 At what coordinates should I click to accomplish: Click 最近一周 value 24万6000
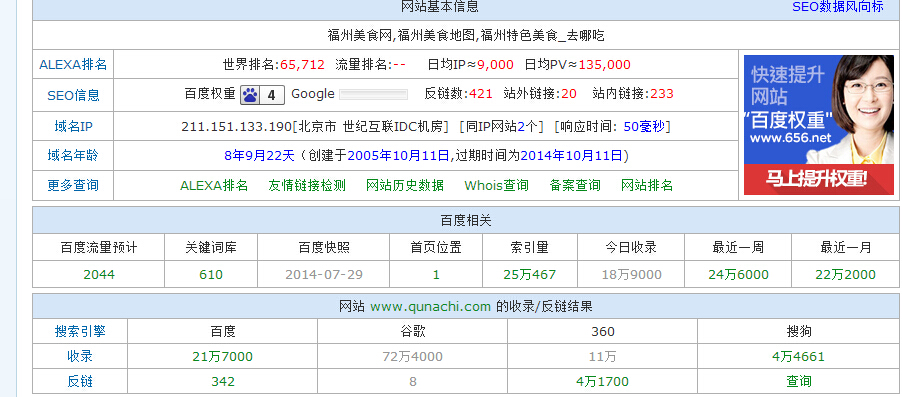click(x=739, y=274)
